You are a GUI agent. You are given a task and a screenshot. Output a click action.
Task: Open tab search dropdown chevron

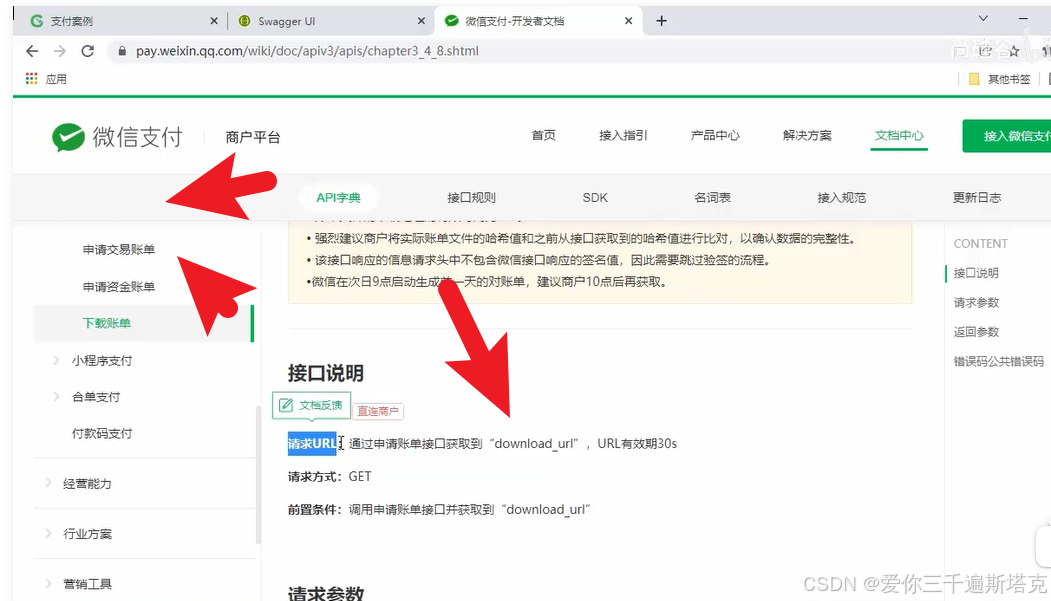point(983,19)
